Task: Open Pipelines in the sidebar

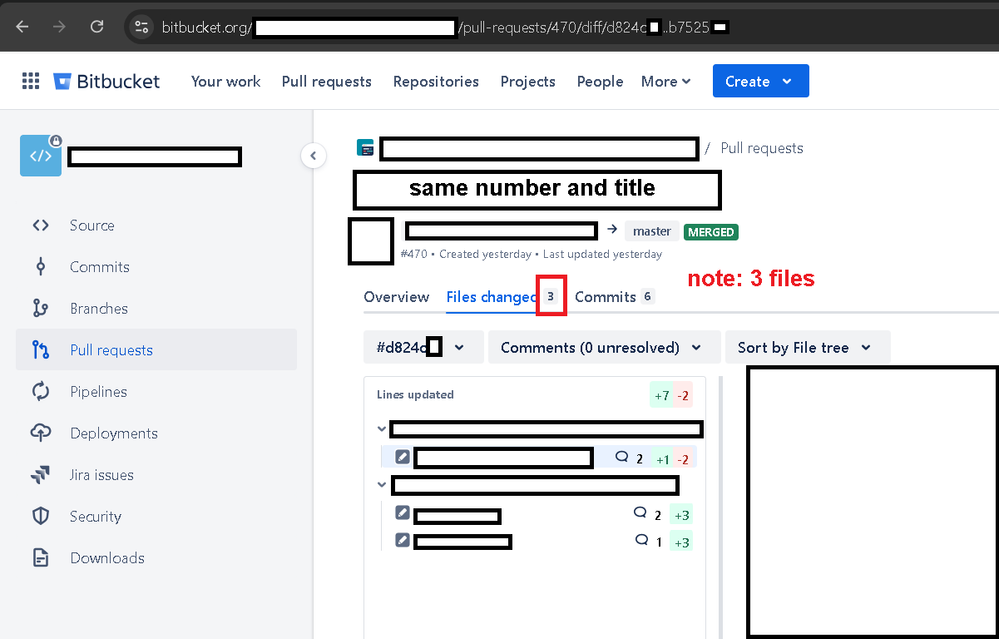Action: [156, 392]
